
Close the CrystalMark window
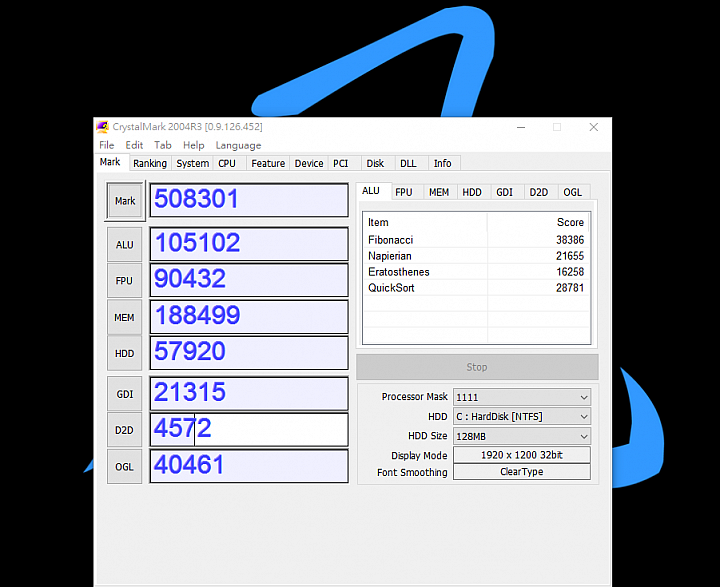tap(594, 127)
